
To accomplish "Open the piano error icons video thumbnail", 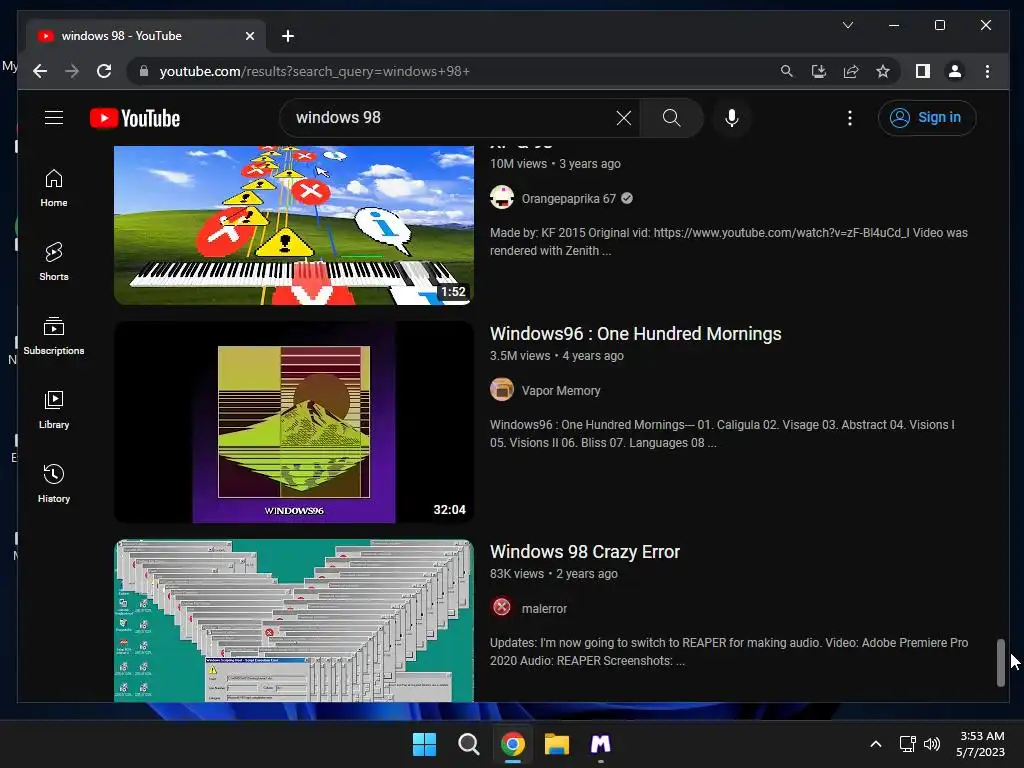I will tap(294, 225).
